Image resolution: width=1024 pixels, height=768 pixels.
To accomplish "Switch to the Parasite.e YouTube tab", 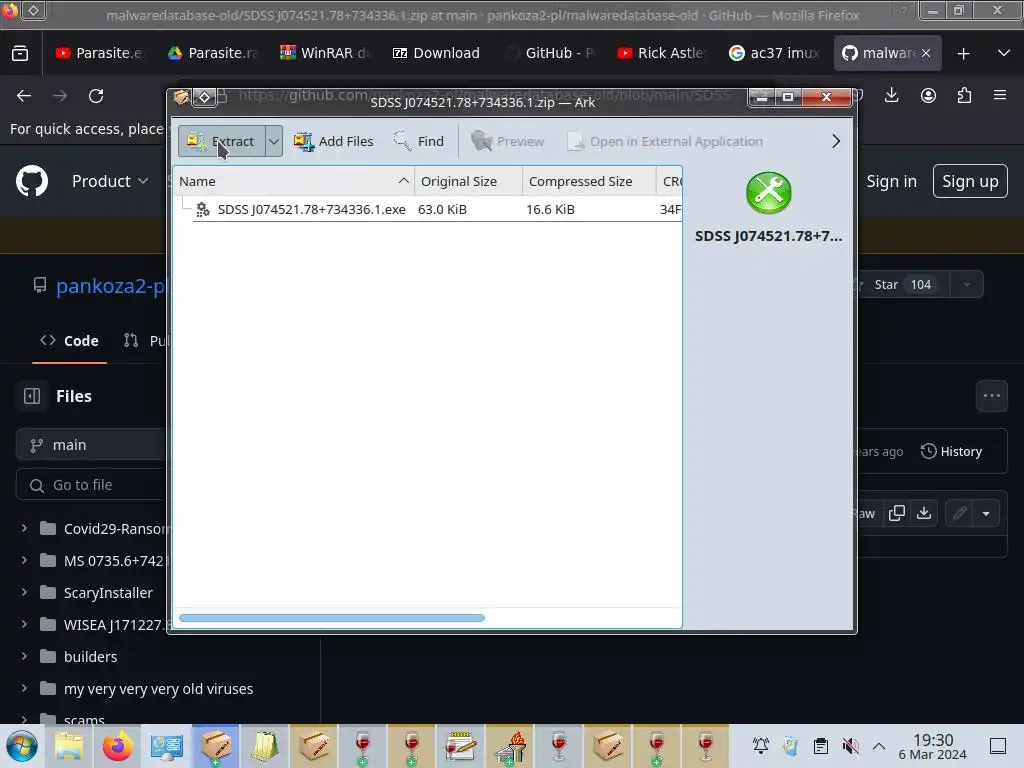I will [x=99, y=53].
